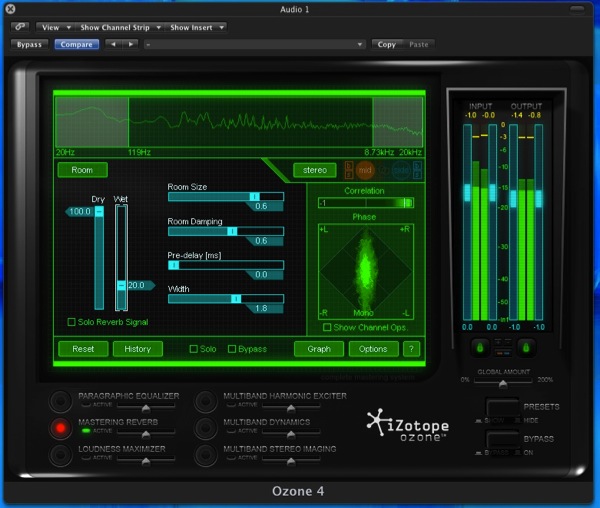600x508 pixels.
Task: Click the Bypass button in header
Action: click(x=29, y=44)
